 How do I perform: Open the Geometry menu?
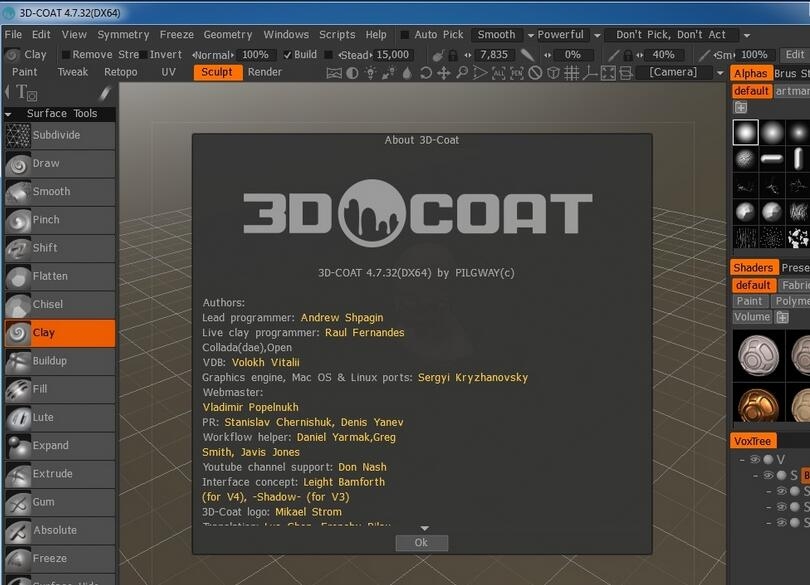[227, 35]
